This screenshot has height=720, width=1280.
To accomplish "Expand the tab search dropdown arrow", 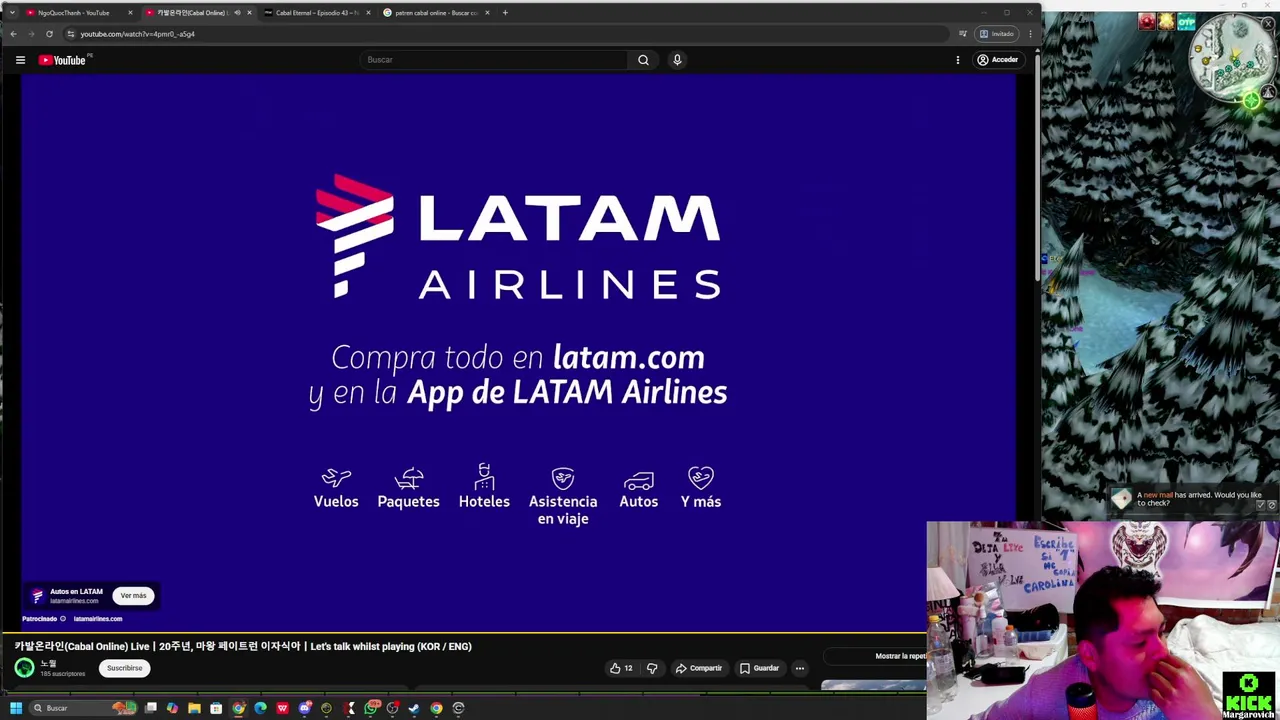I will pyautogui.click(x=12, y=13).
